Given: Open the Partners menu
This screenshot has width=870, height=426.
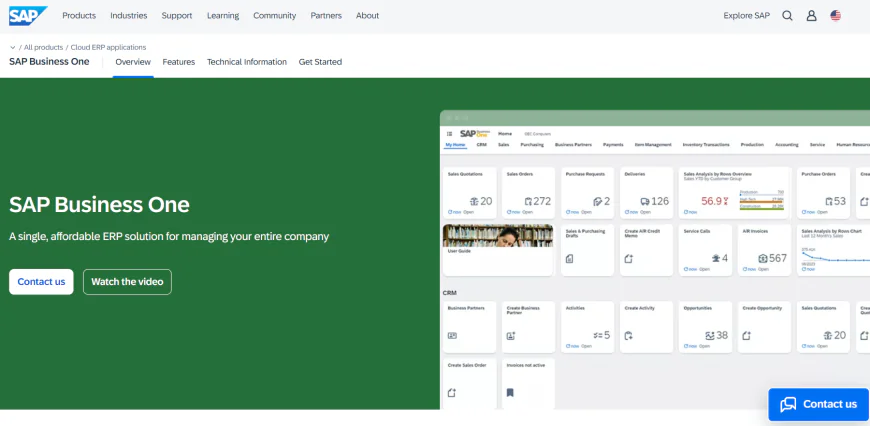Looking at the screenshot, I should click(326, 16).
